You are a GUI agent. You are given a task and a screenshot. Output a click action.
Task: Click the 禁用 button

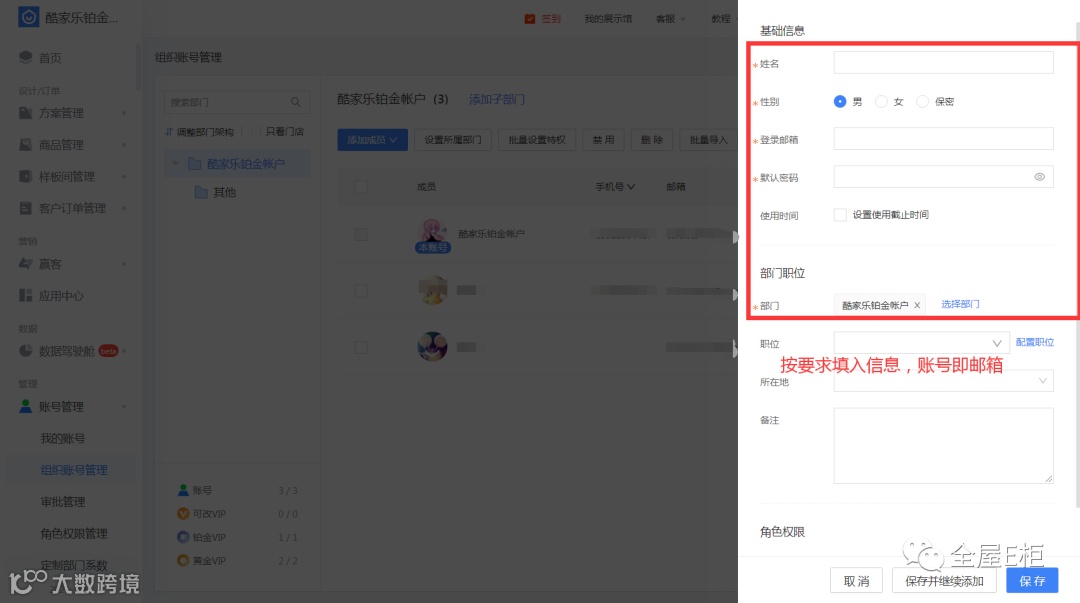click(x=603, y=140)
